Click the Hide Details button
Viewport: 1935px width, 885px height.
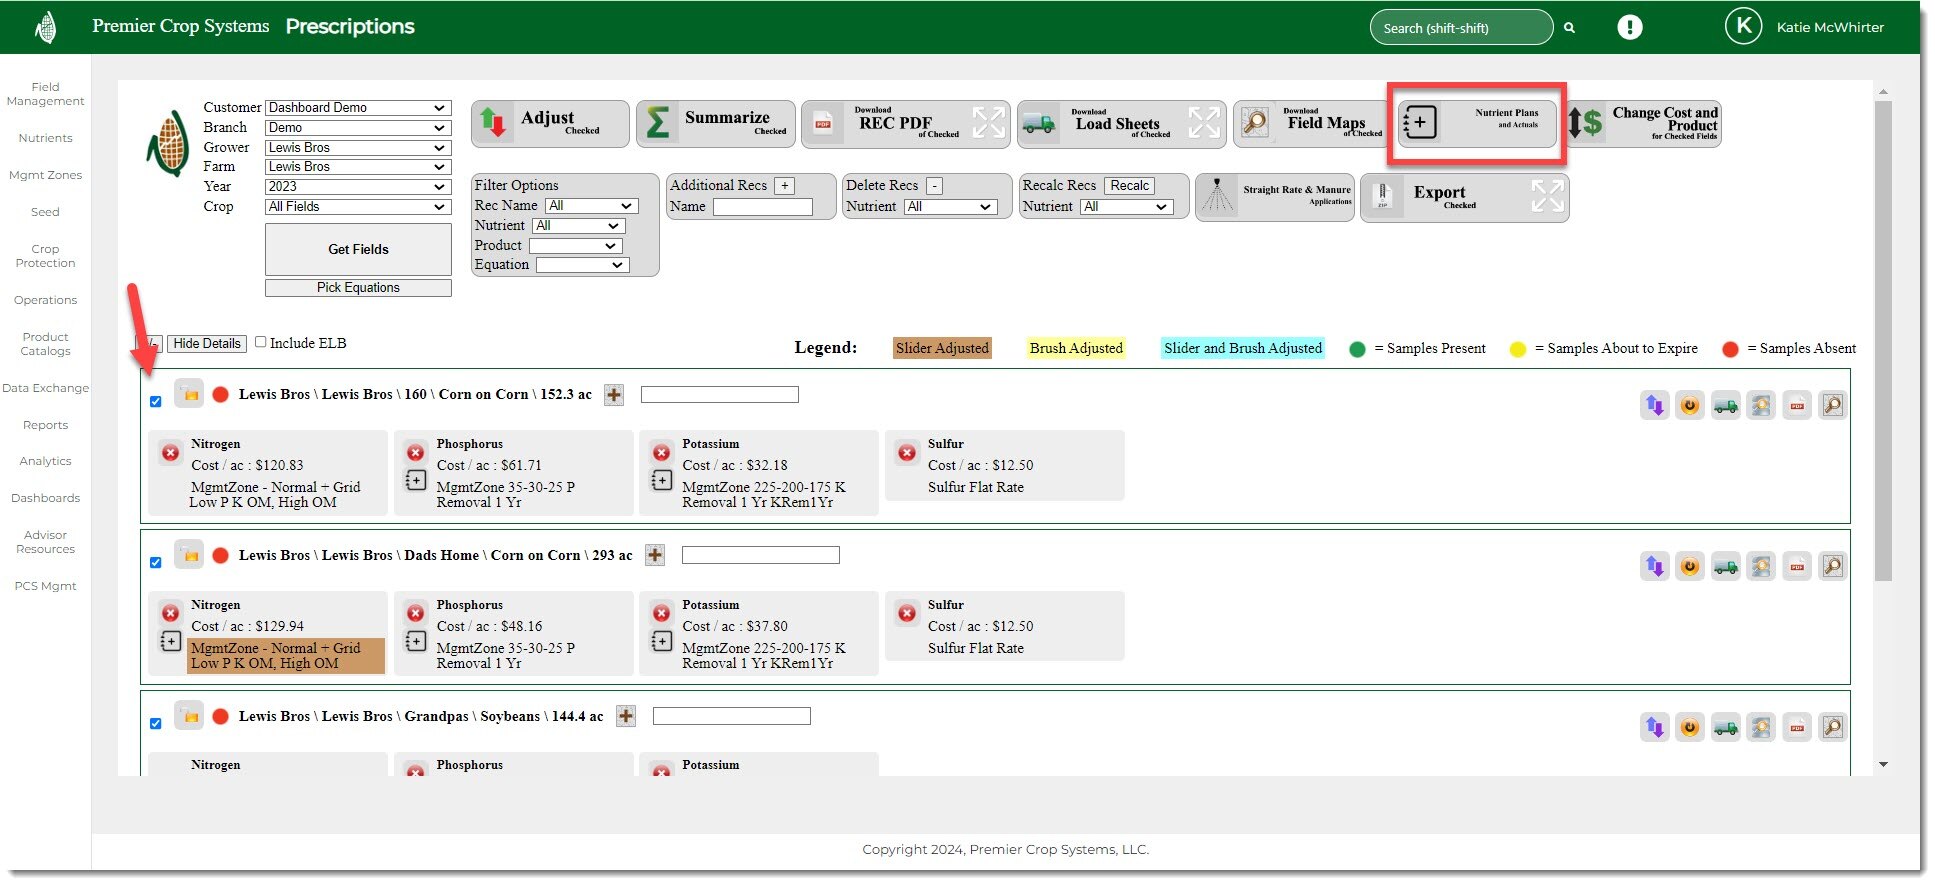click(207, 344)
